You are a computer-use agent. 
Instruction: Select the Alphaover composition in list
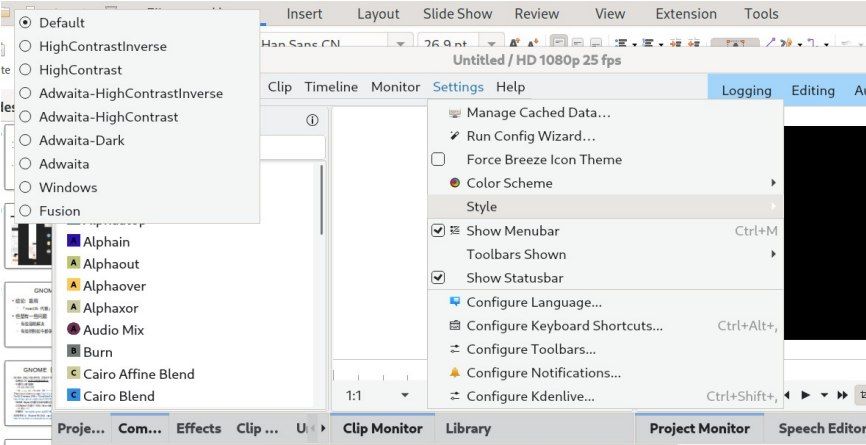tap(114, 286)
